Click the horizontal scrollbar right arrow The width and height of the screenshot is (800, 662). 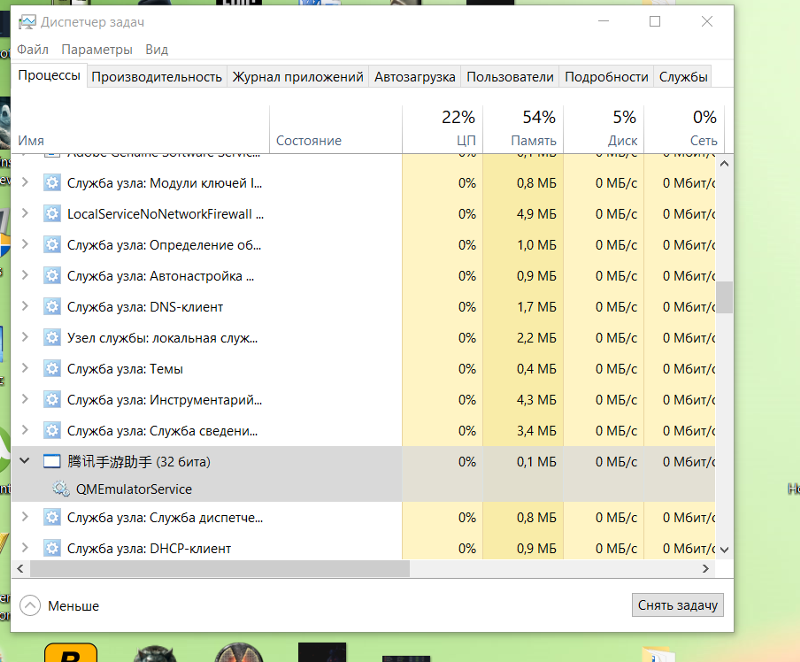point(707,568)
